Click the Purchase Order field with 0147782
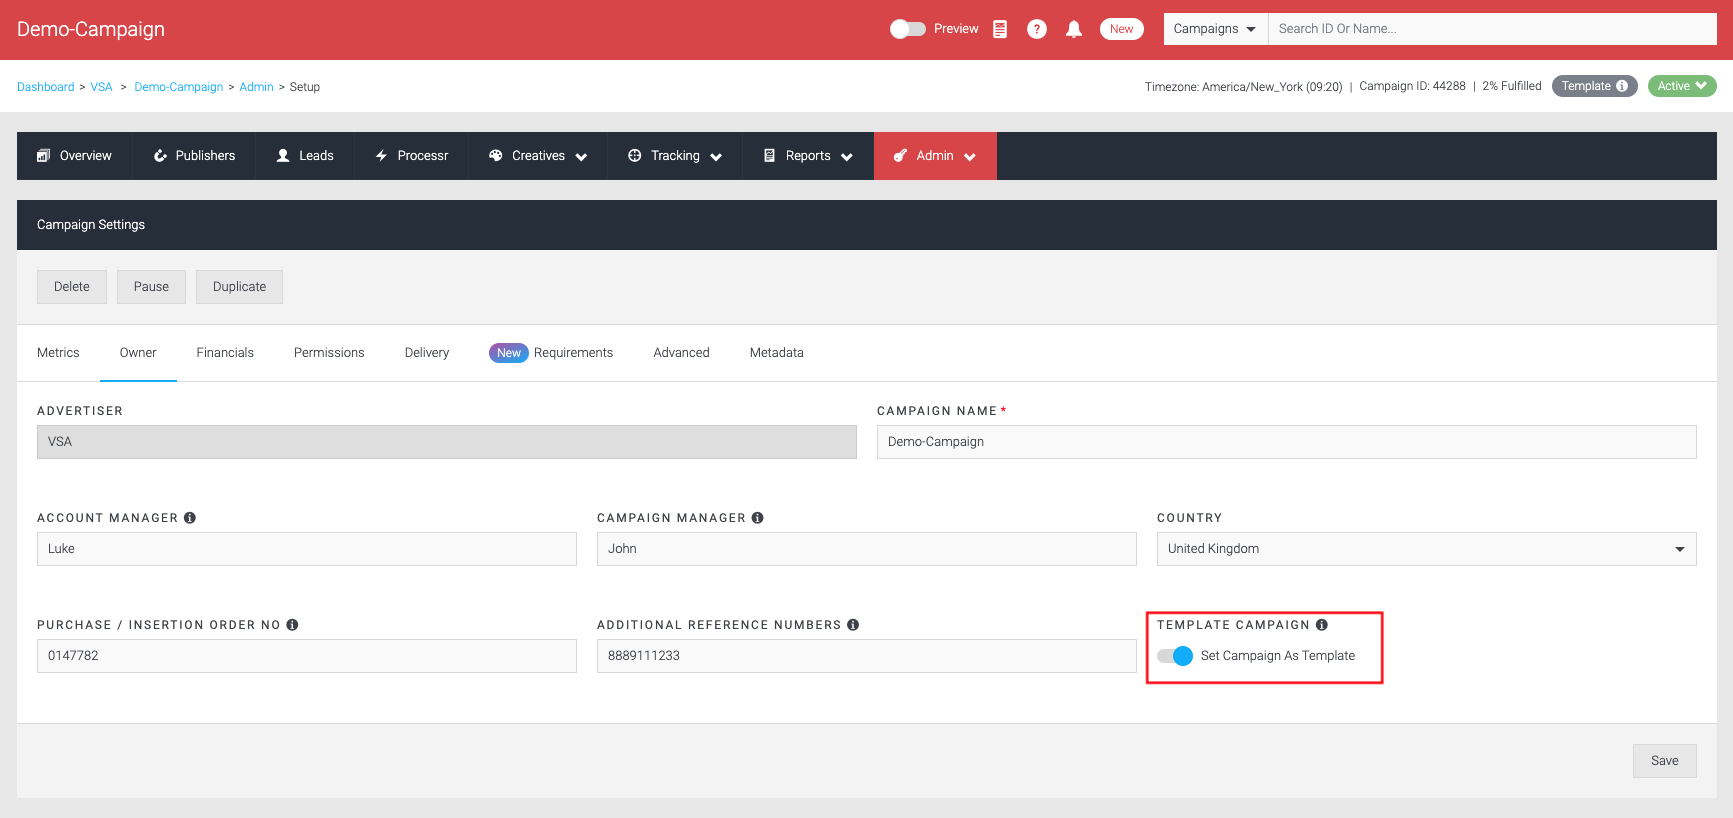This screenshot has width=1733, height=818. pyautogui.click(x=307, y=656)
